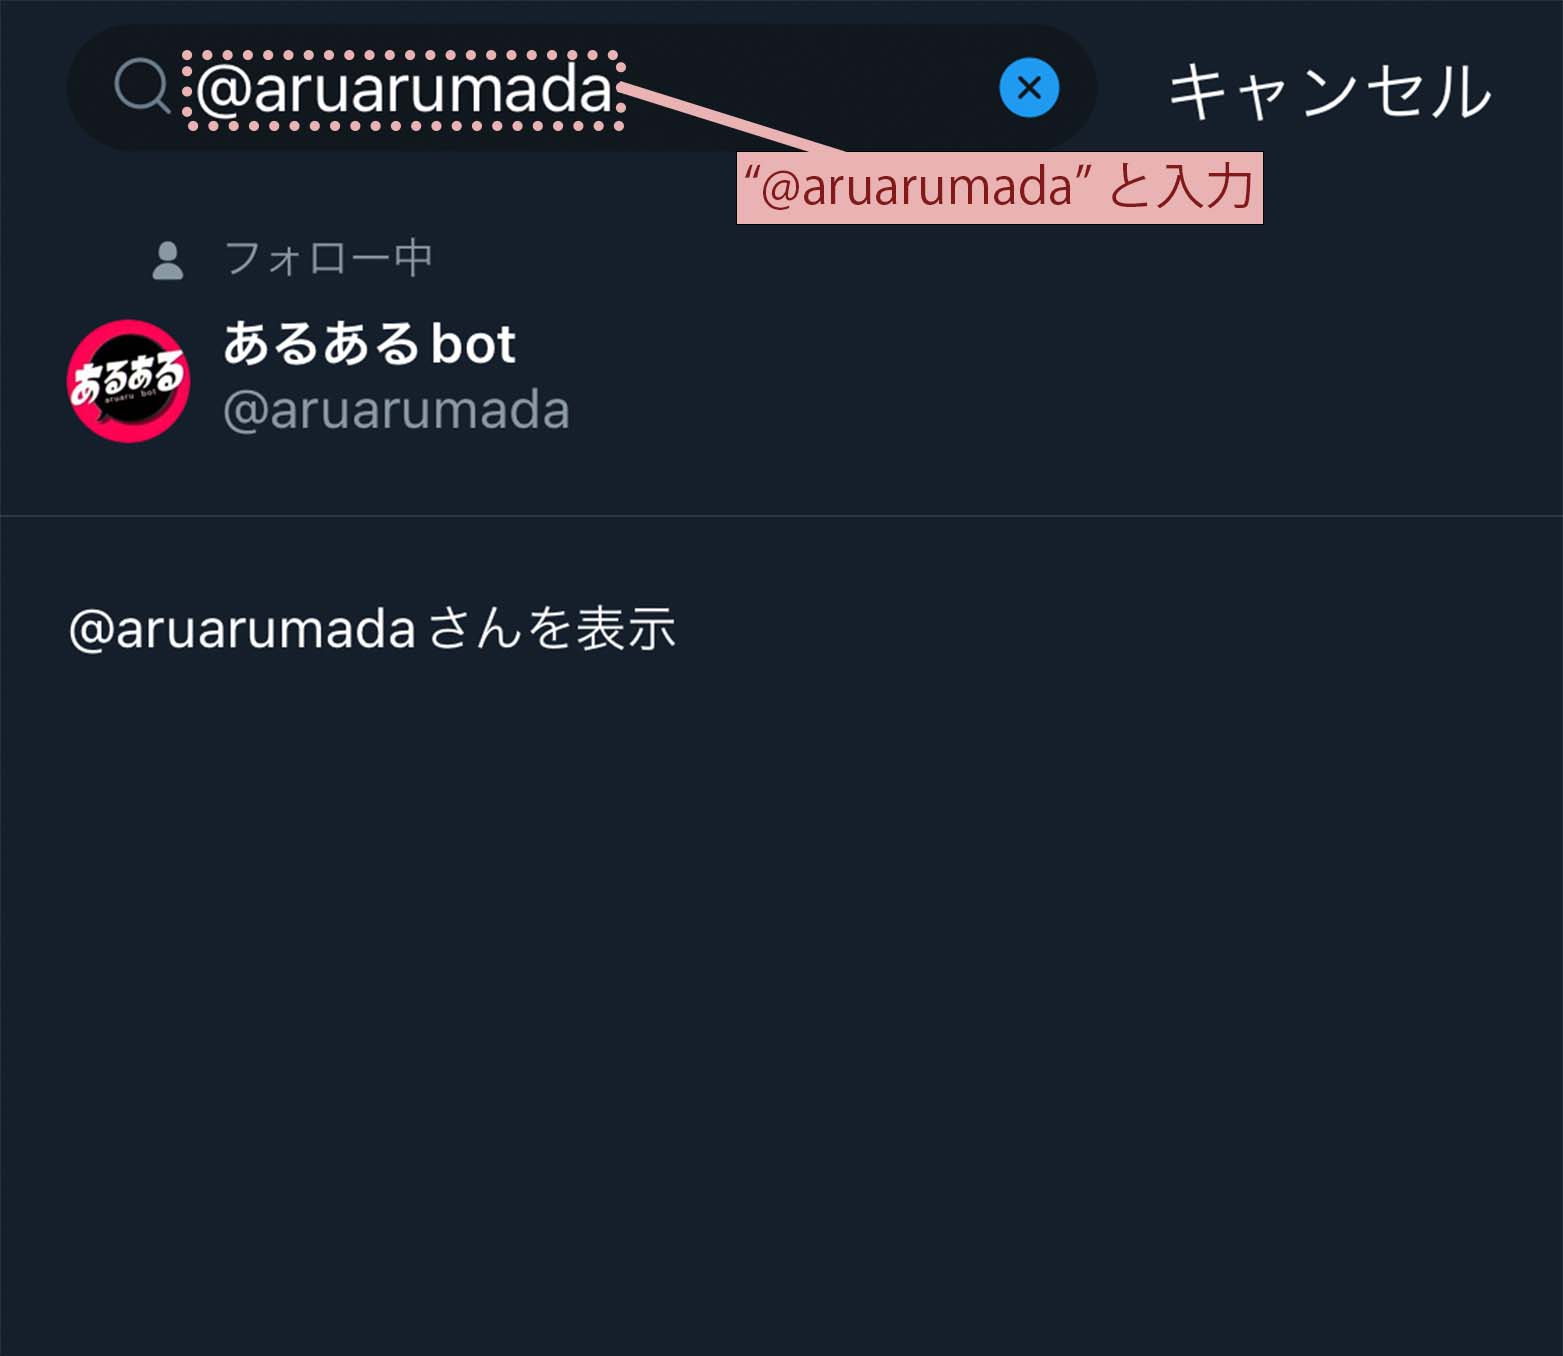Click the pink "@aruarumada" と入力 annotation box

[x=999, y=188]
